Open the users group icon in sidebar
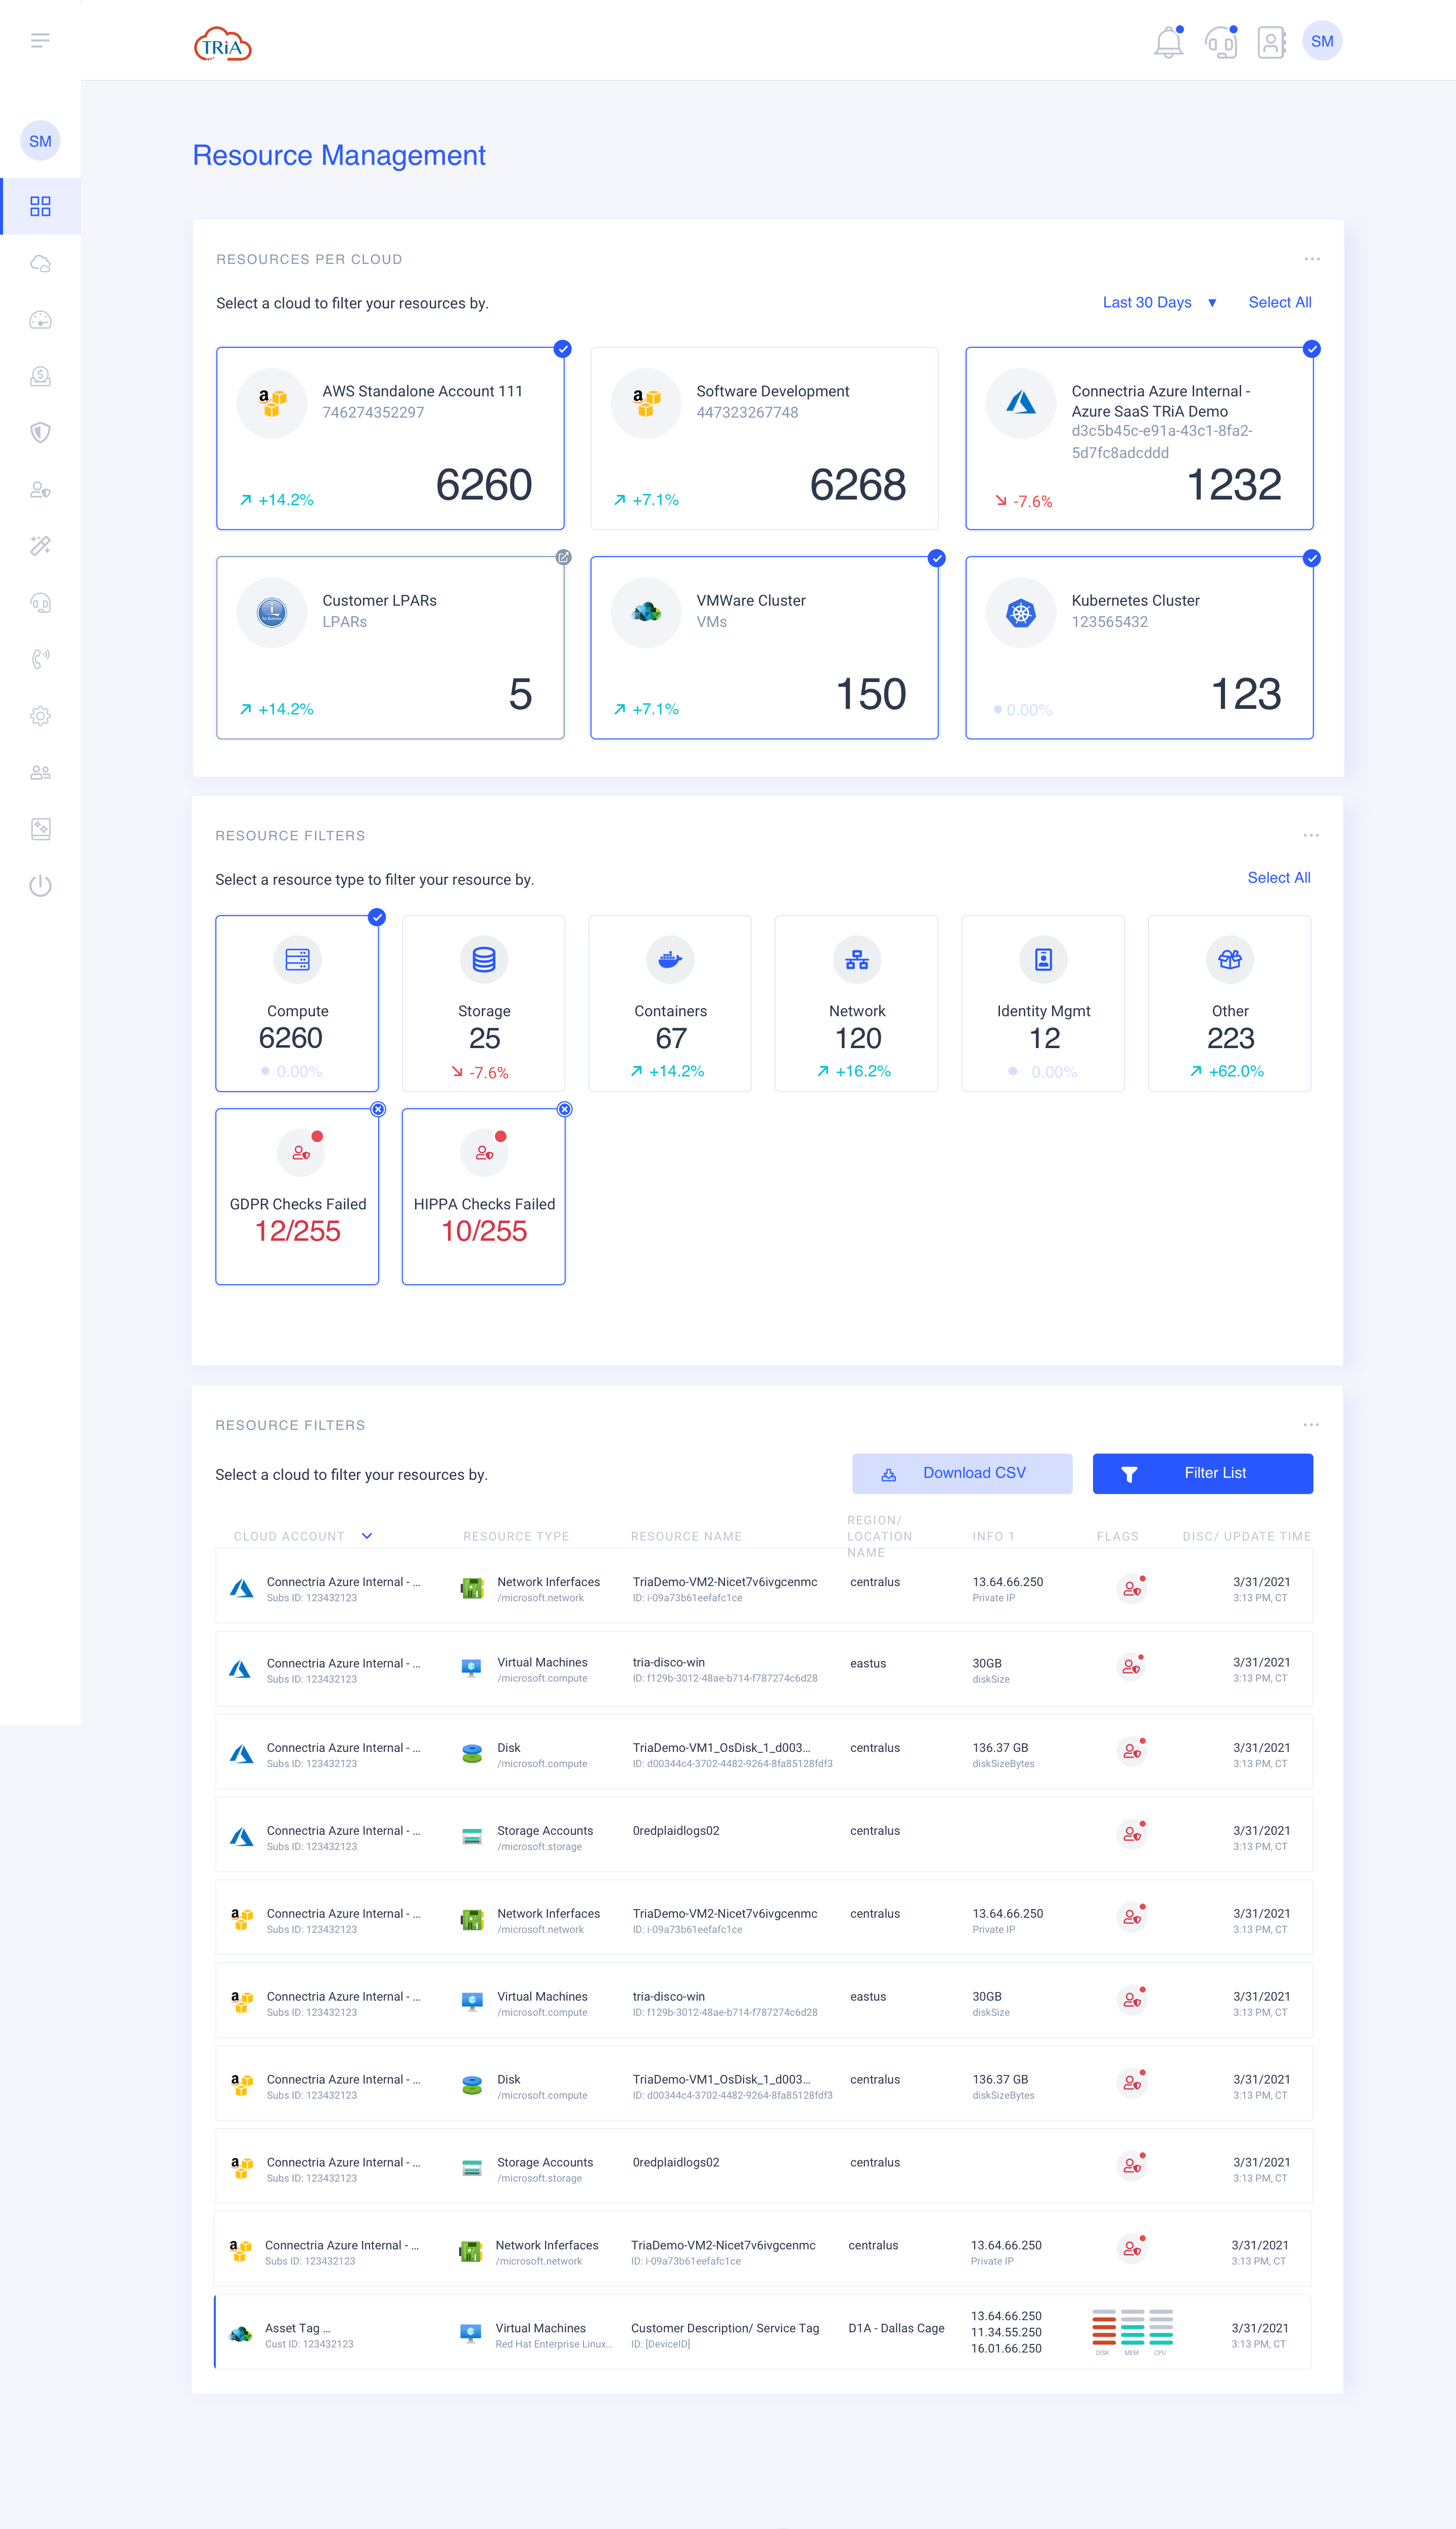Image resolution: width=1456 pixels, height=2529 pixels. (x=40, y=772)
